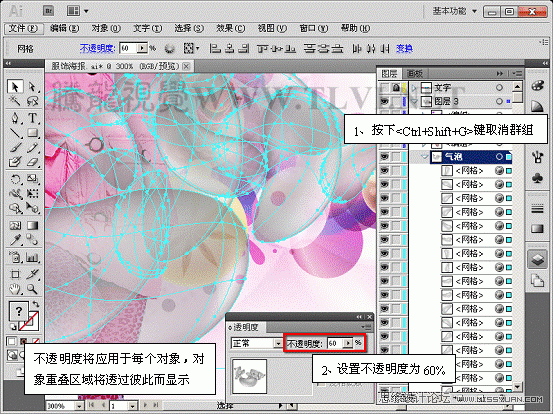Viewport: 553px width, 414px height.
Task: Select the Type tool
Action: pyautogui.click(x=32, y=118)
